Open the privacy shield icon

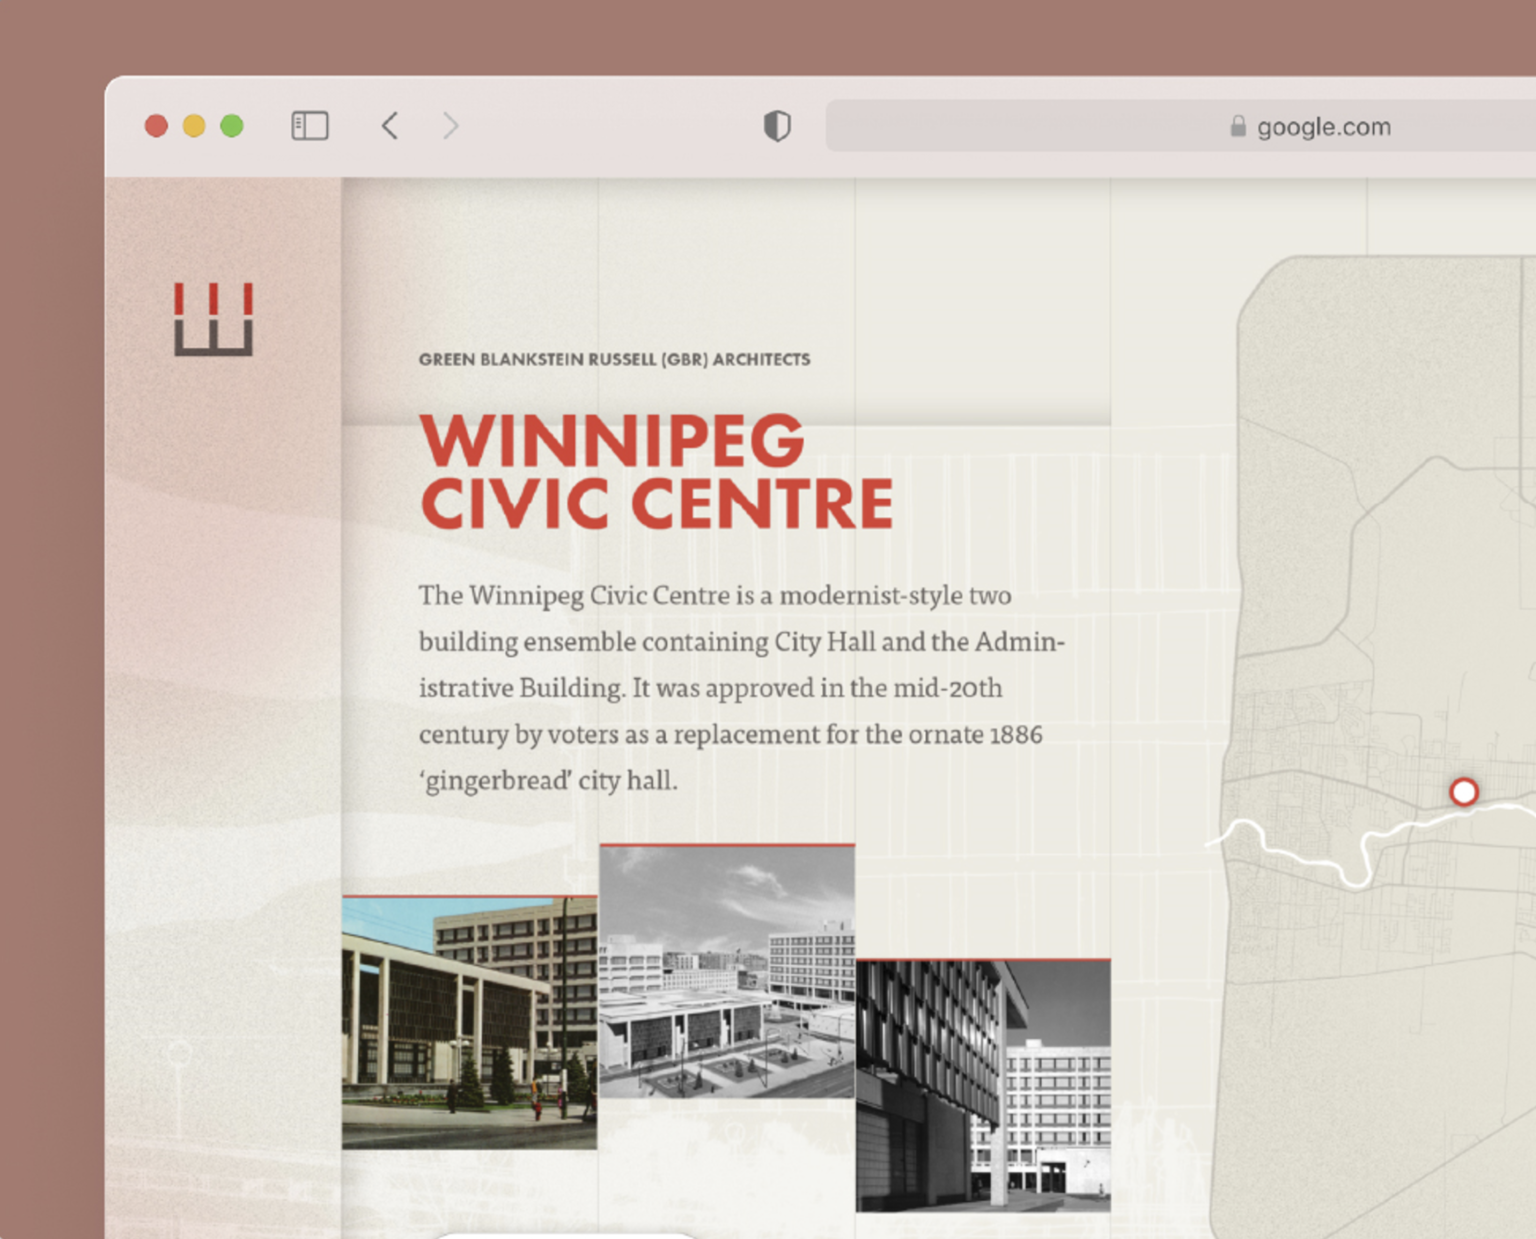777,126
